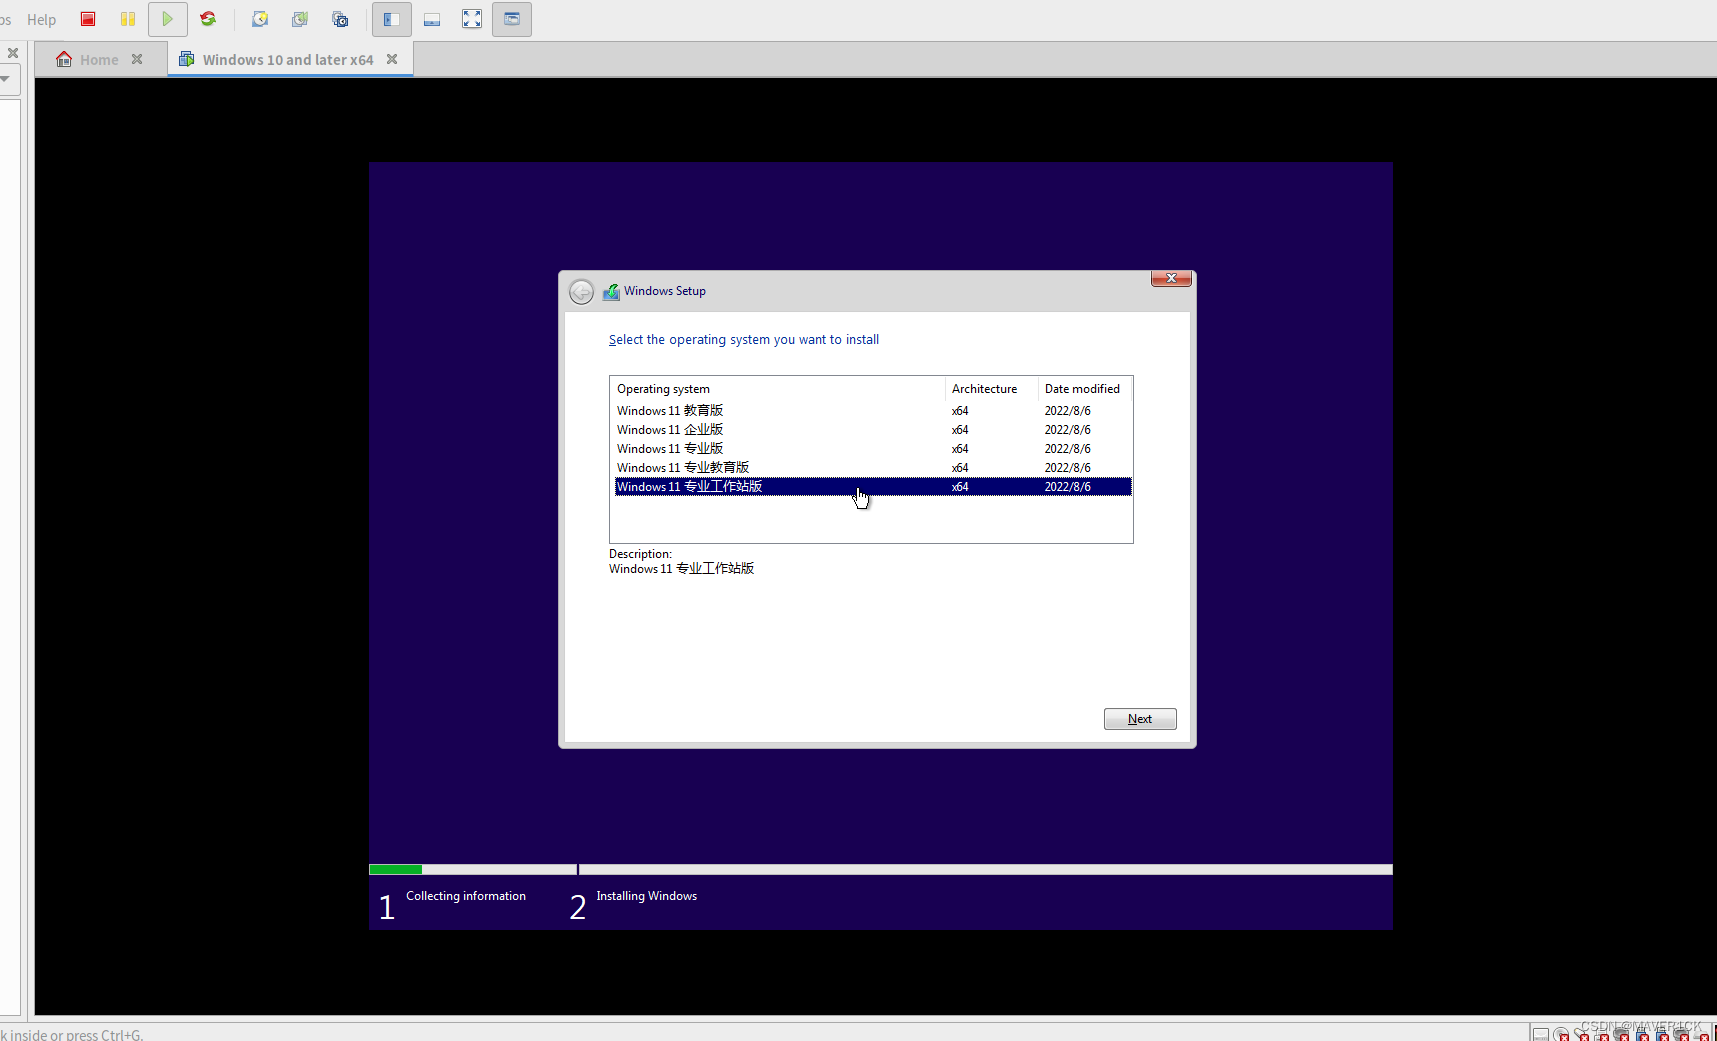Close the Windows Setup dialog
1717x1041 pixels.
[1171, 278]
